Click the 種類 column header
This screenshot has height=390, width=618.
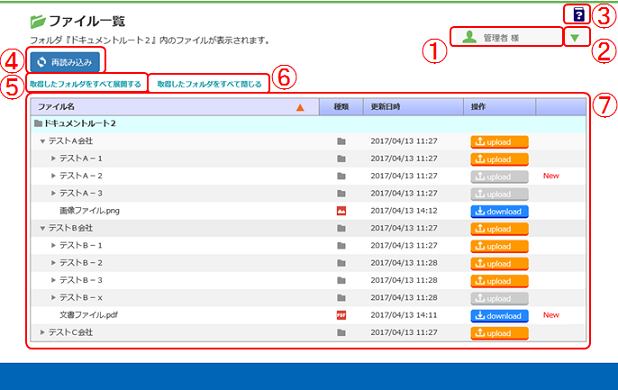pyautogui.click(x=341, y=107)
